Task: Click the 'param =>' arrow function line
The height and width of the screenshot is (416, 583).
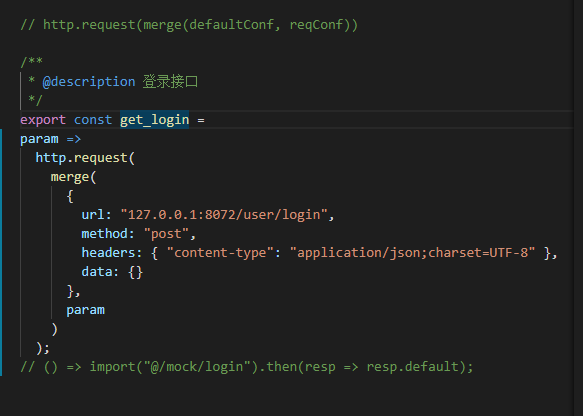Action: tap(51, 139)
